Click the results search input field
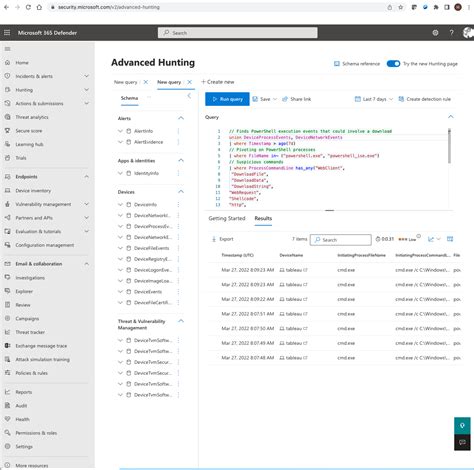The width and height of the screenshot is (474, 470). click(x=341, y=240)
